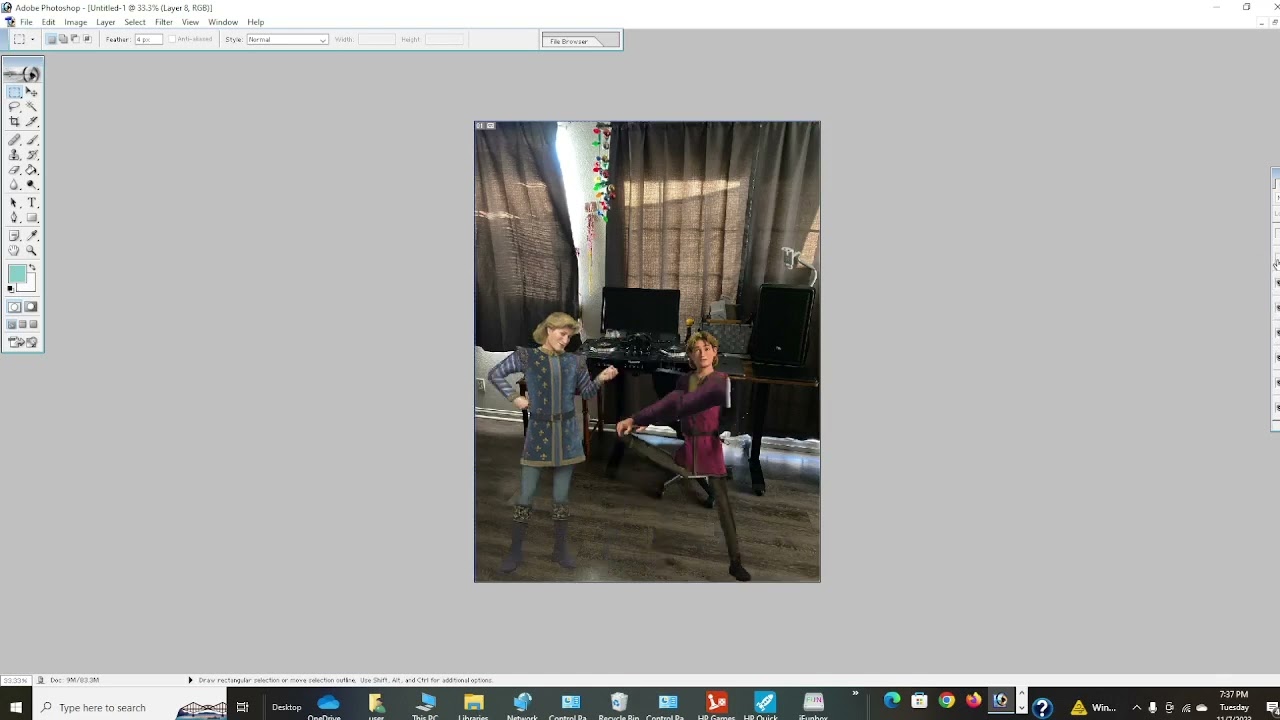The image size is (1280, 720).
Task: Open the Layer menu
Action: 105,22
